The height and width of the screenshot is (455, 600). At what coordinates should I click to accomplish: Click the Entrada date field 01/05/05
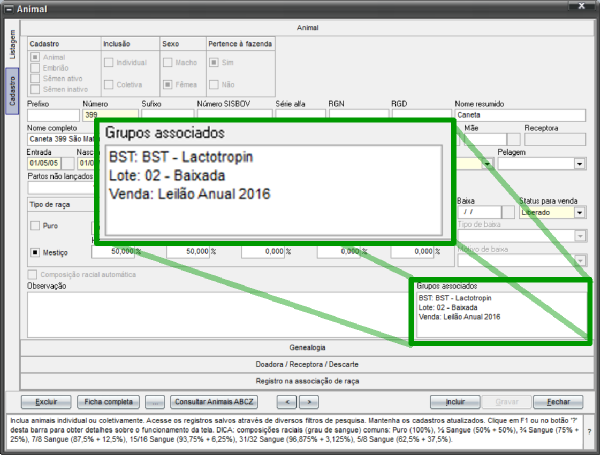44,163
